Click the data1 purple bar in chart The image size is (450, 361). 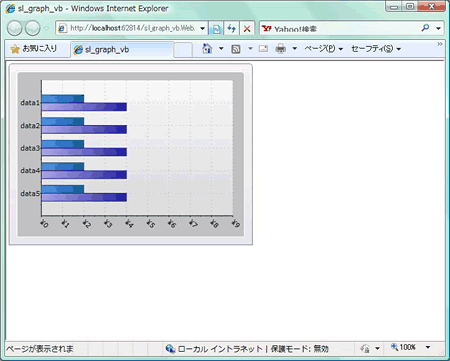click(x=84, y=107)
